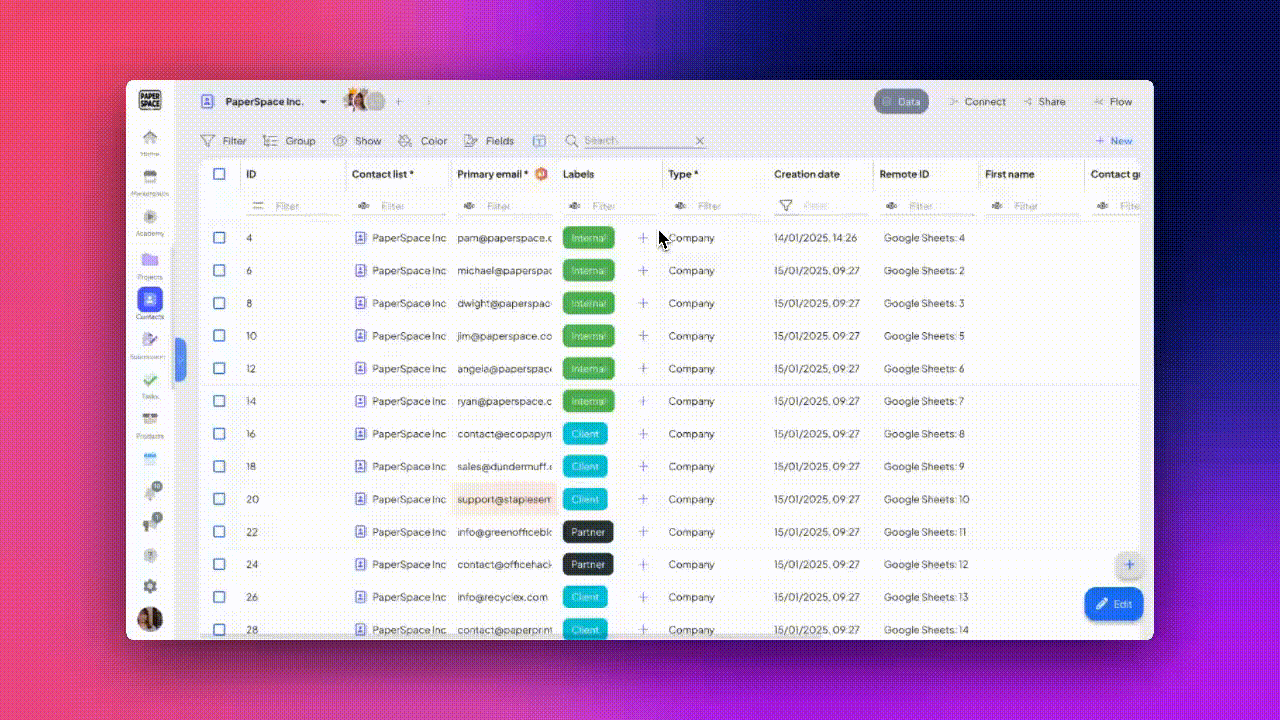Go to Tasks via green checkmark icon
Image resolution: width=1280 pixels, height=720 pixels.
tap(150, 380)
